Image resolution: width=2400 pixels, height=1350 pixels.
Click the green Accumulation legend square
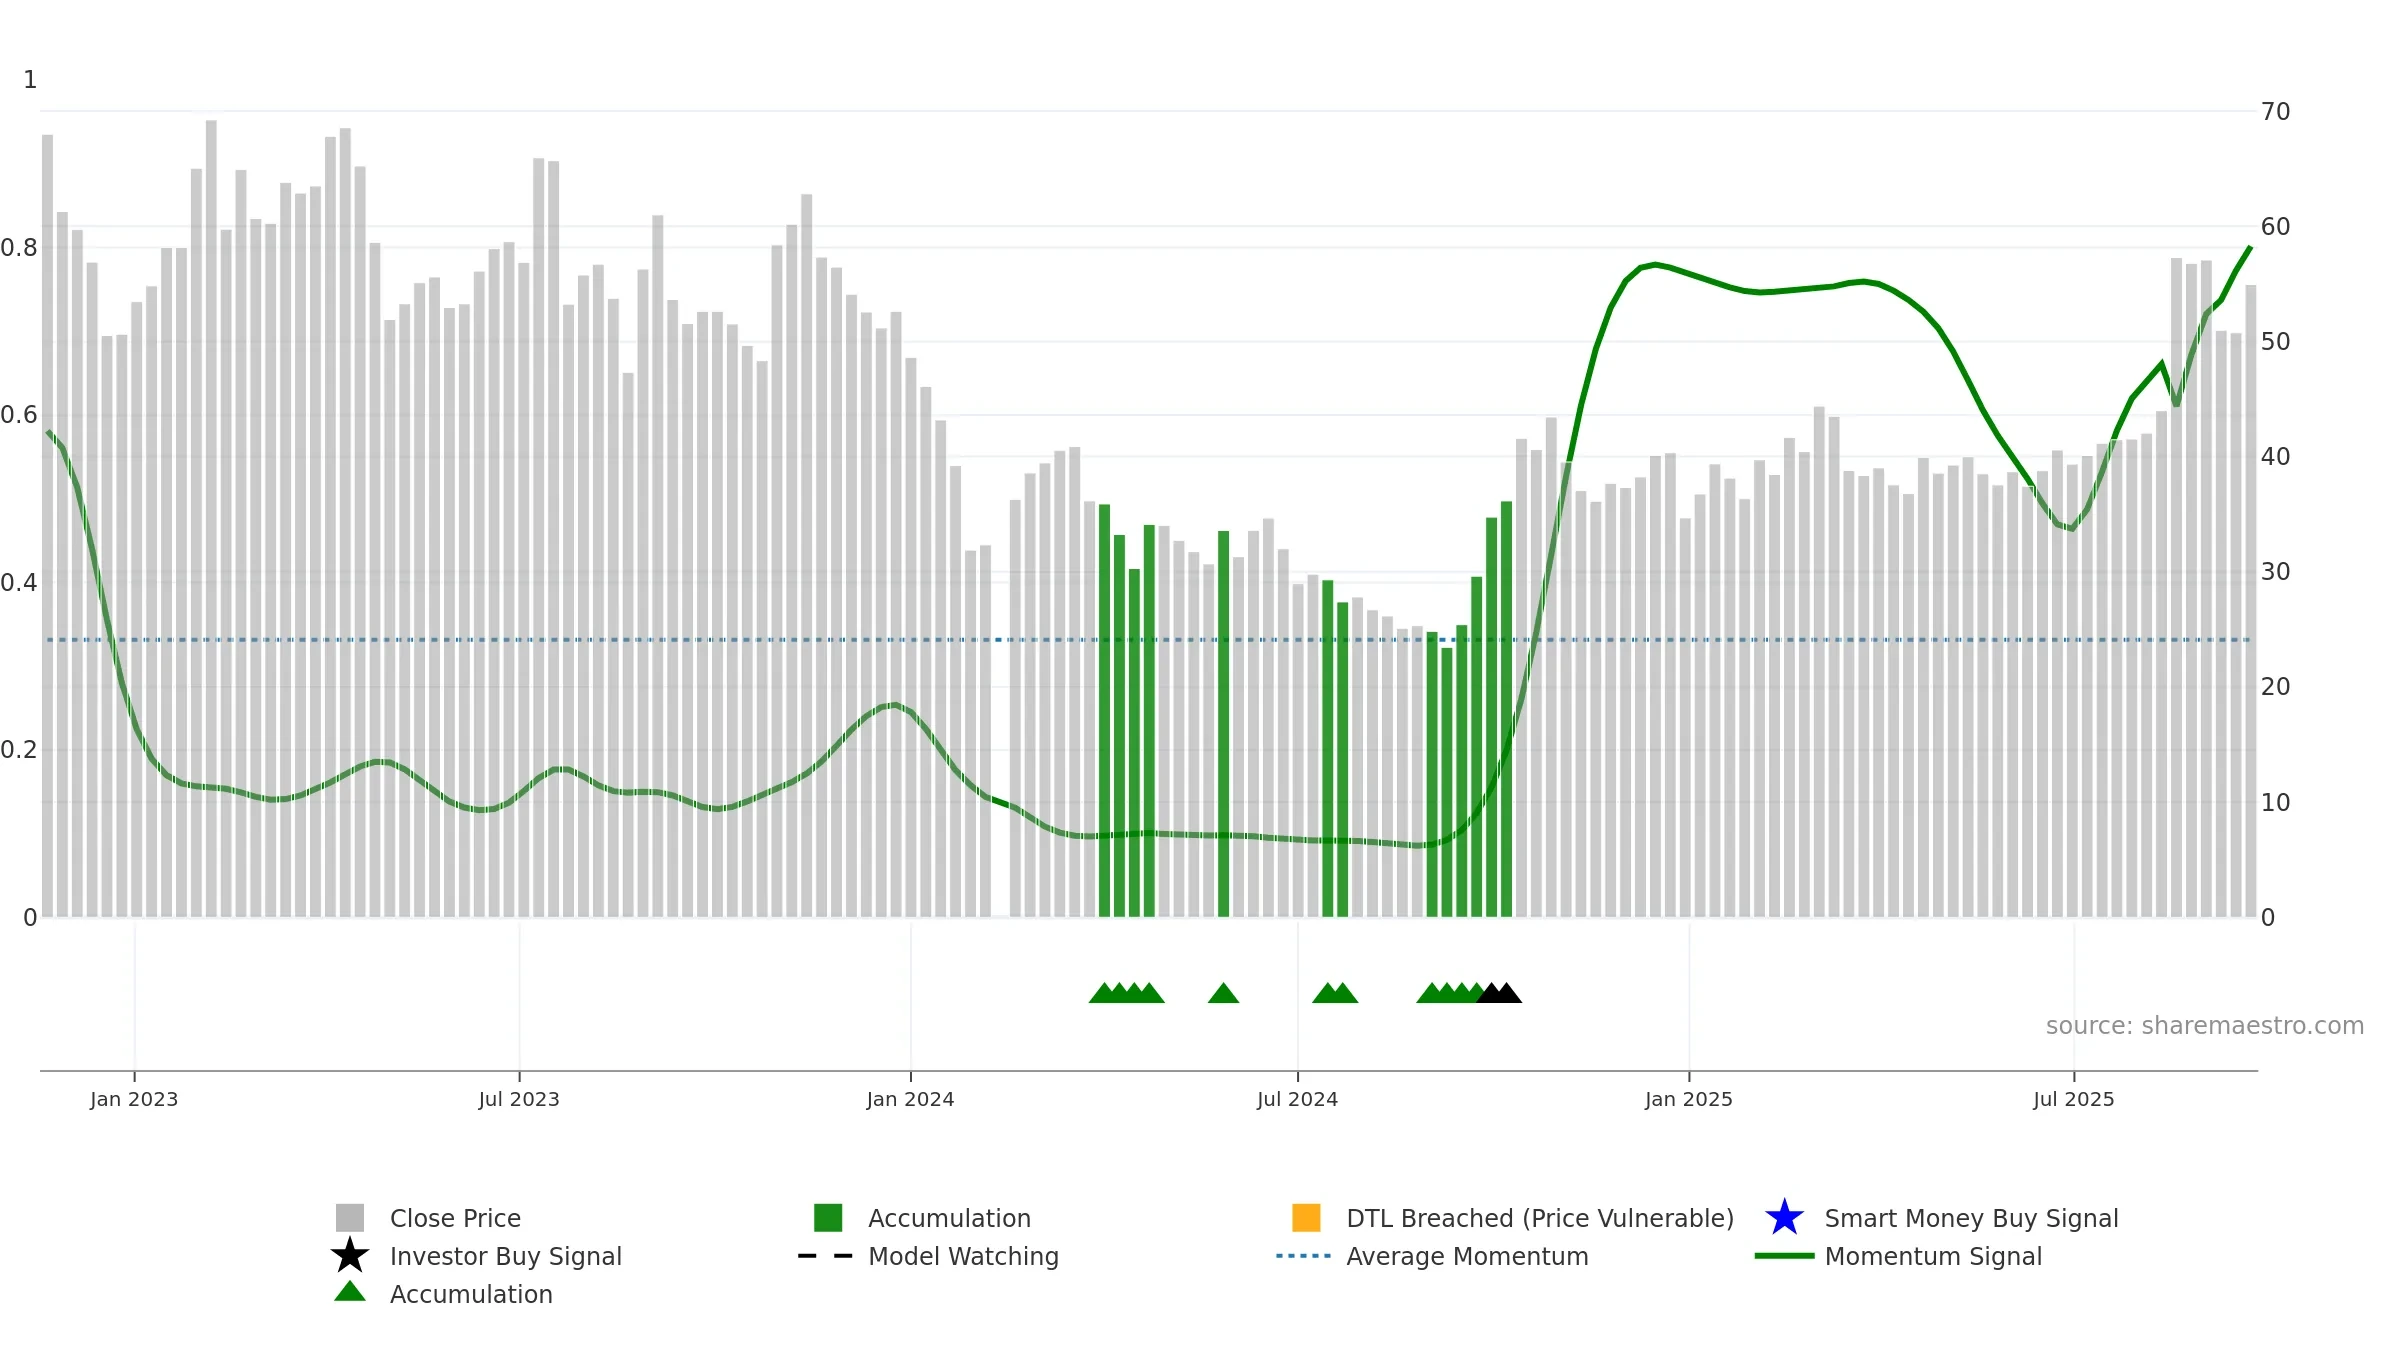tap(828, 1218)
